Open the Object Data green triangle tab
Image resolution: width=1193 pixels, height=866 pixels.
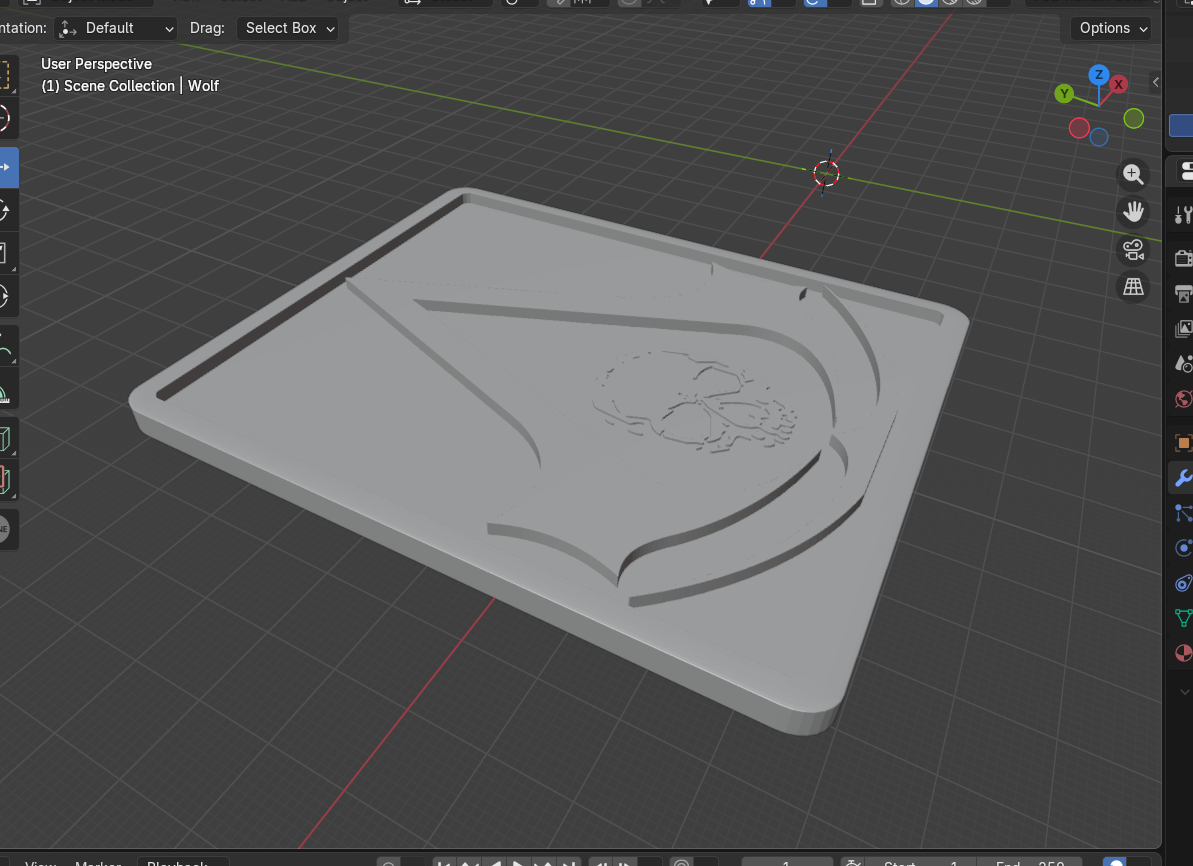click(1183, 618)
